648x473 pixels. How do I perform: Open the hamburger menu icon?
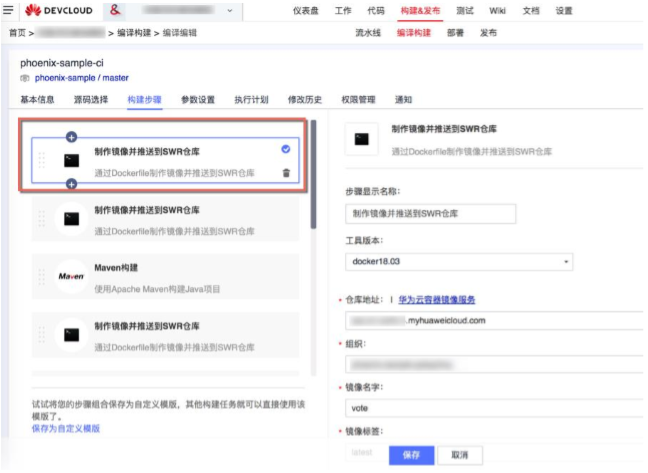pos(8,10)
